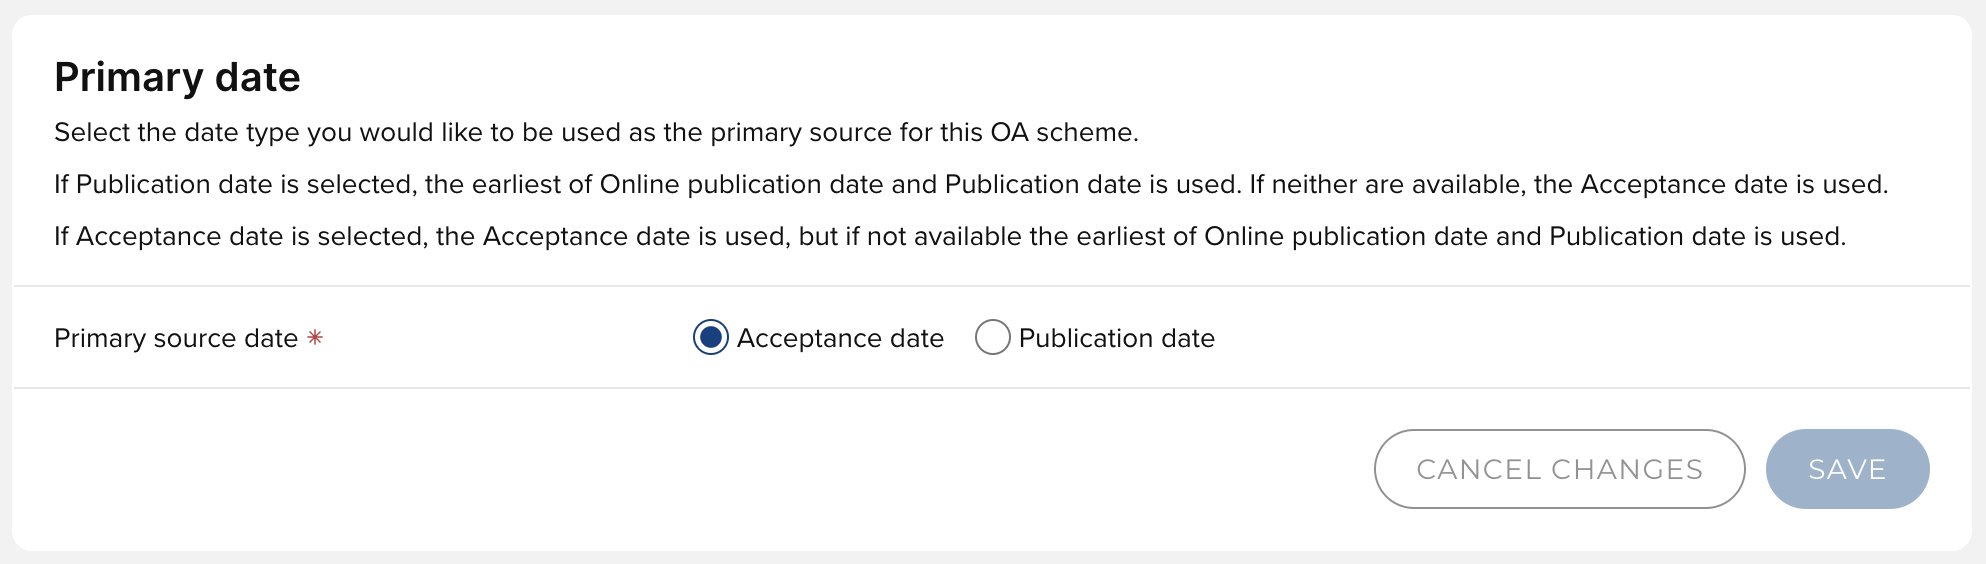
Task: Click the empty circle beside Publication date
Action: 992,338
